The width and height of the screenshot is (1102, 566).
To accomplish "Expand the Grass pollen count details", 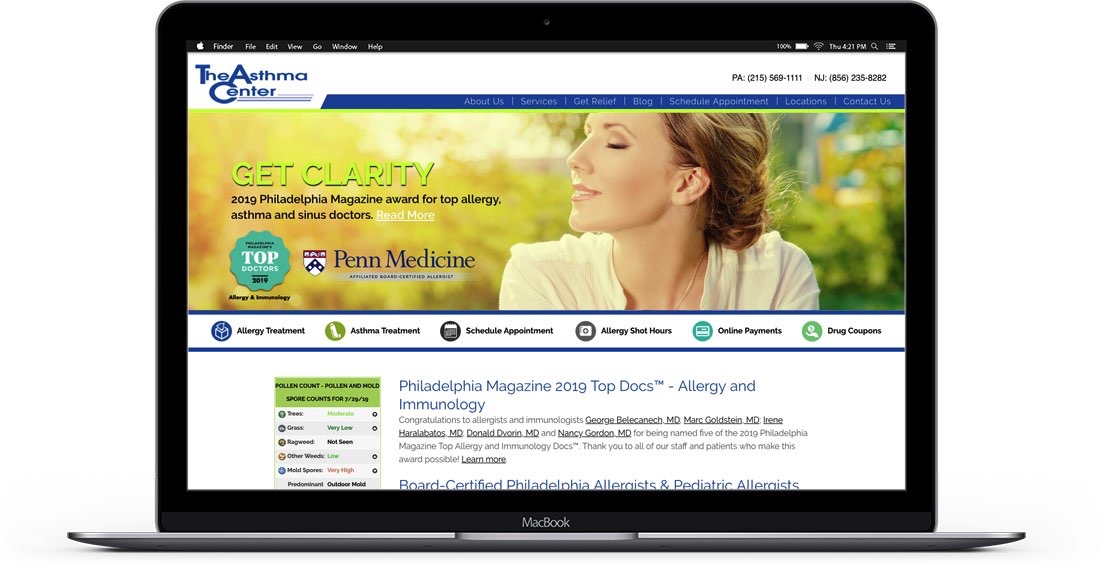I will 375,428.
